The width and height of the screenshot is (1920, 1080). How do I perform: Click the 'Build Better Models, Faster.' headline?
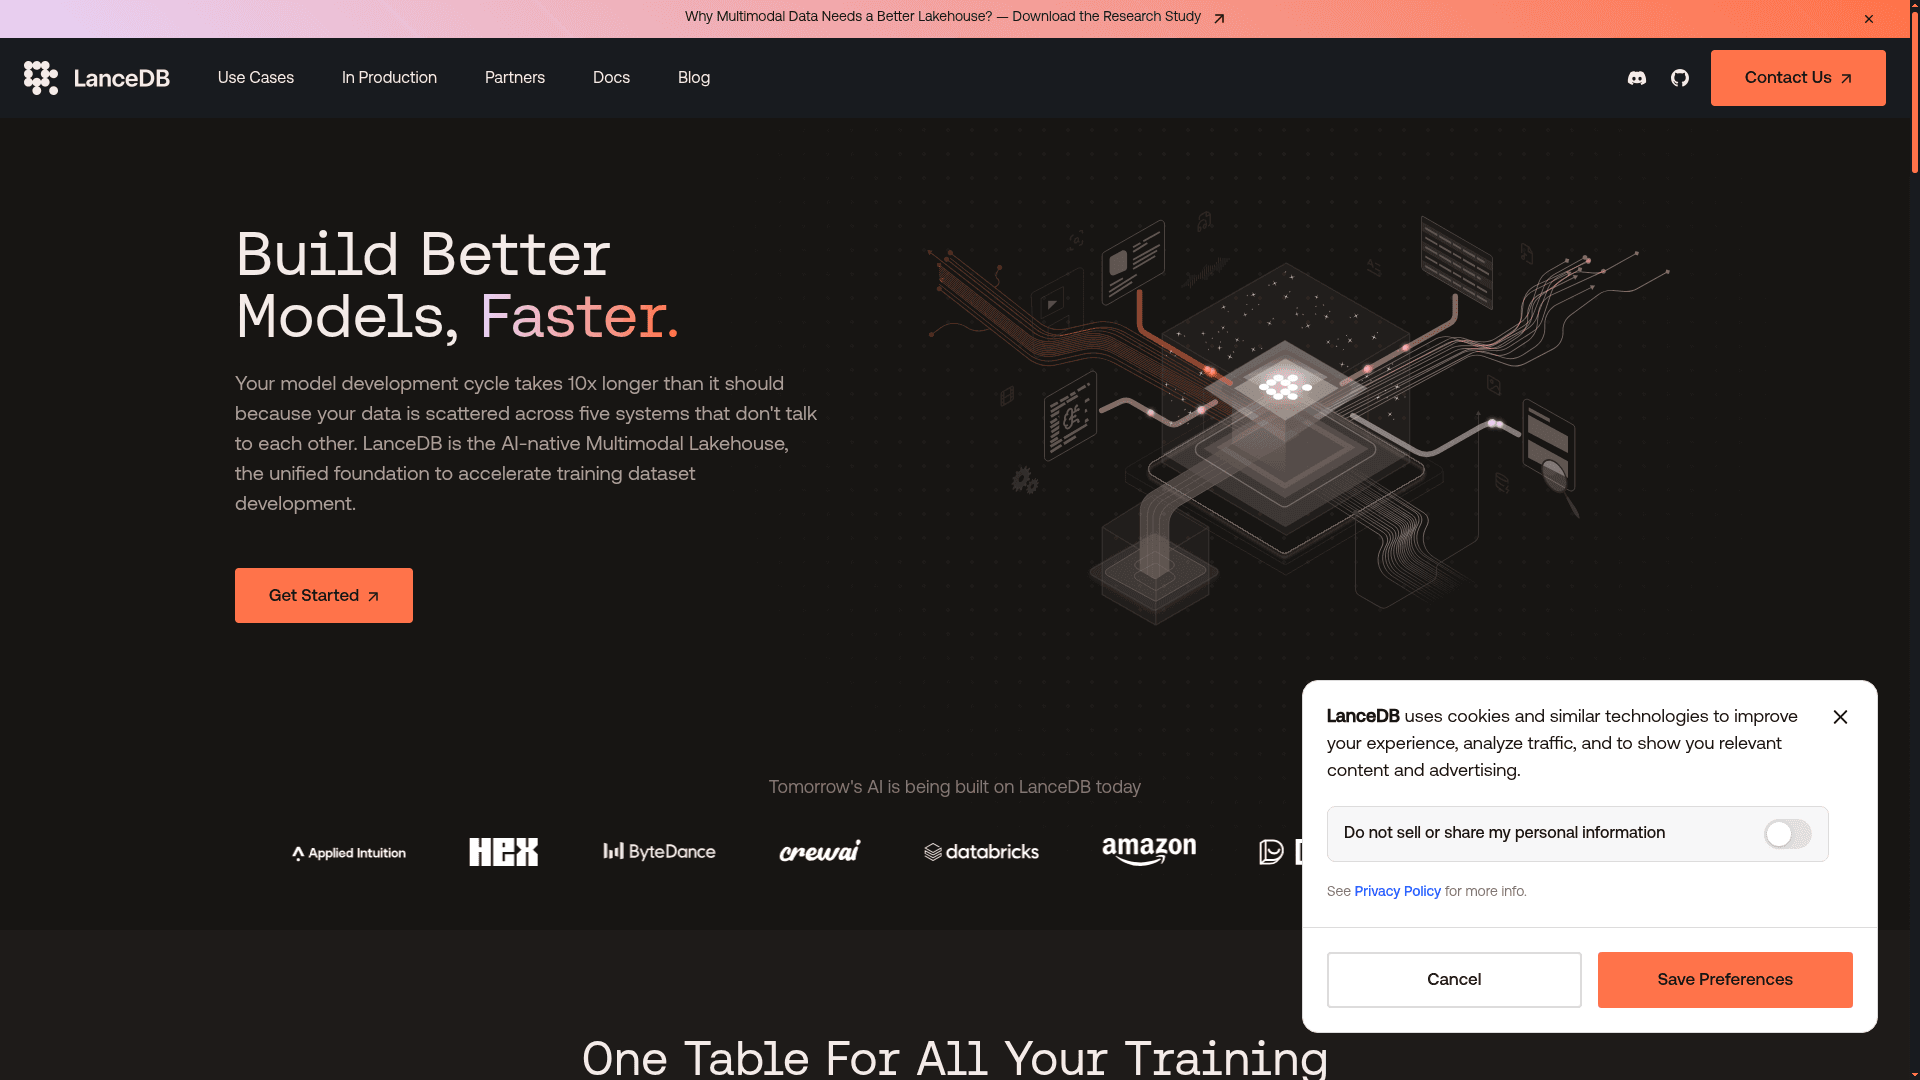(x=457, y=285)
